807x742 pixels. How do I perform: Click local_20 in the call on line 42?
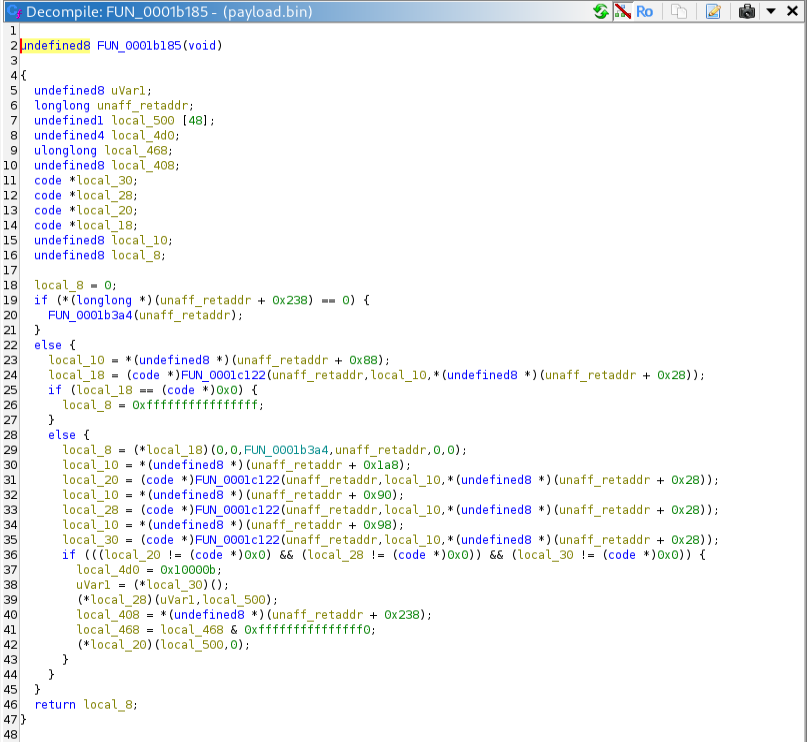tap(119, 645)
